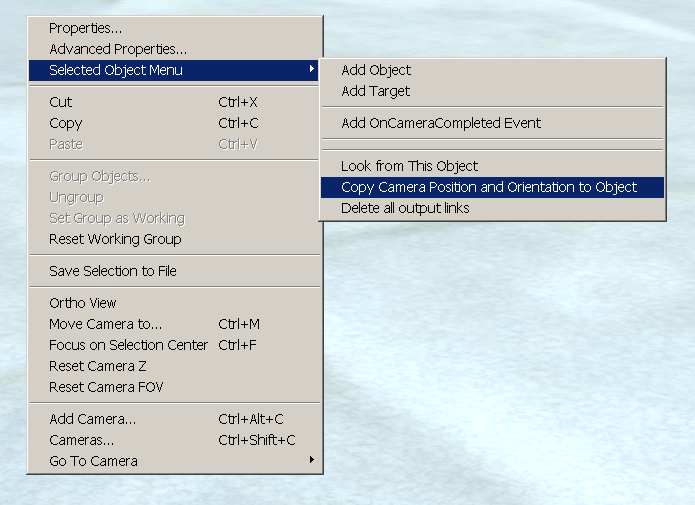Expand the Go To Camera submenu arrow
The width and height of the screenshot is (695, 505).
(x=312, y=460)
